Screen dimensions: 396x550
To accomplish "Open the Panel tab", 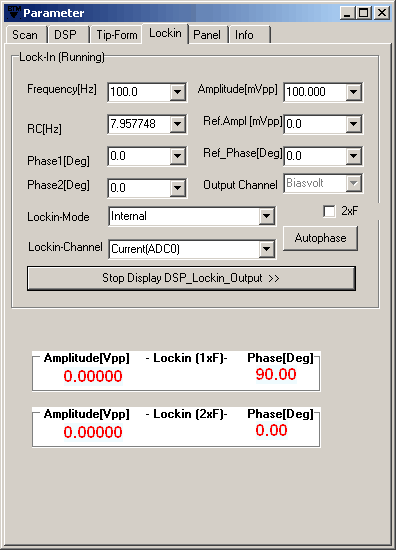I will tap(207, 35).
